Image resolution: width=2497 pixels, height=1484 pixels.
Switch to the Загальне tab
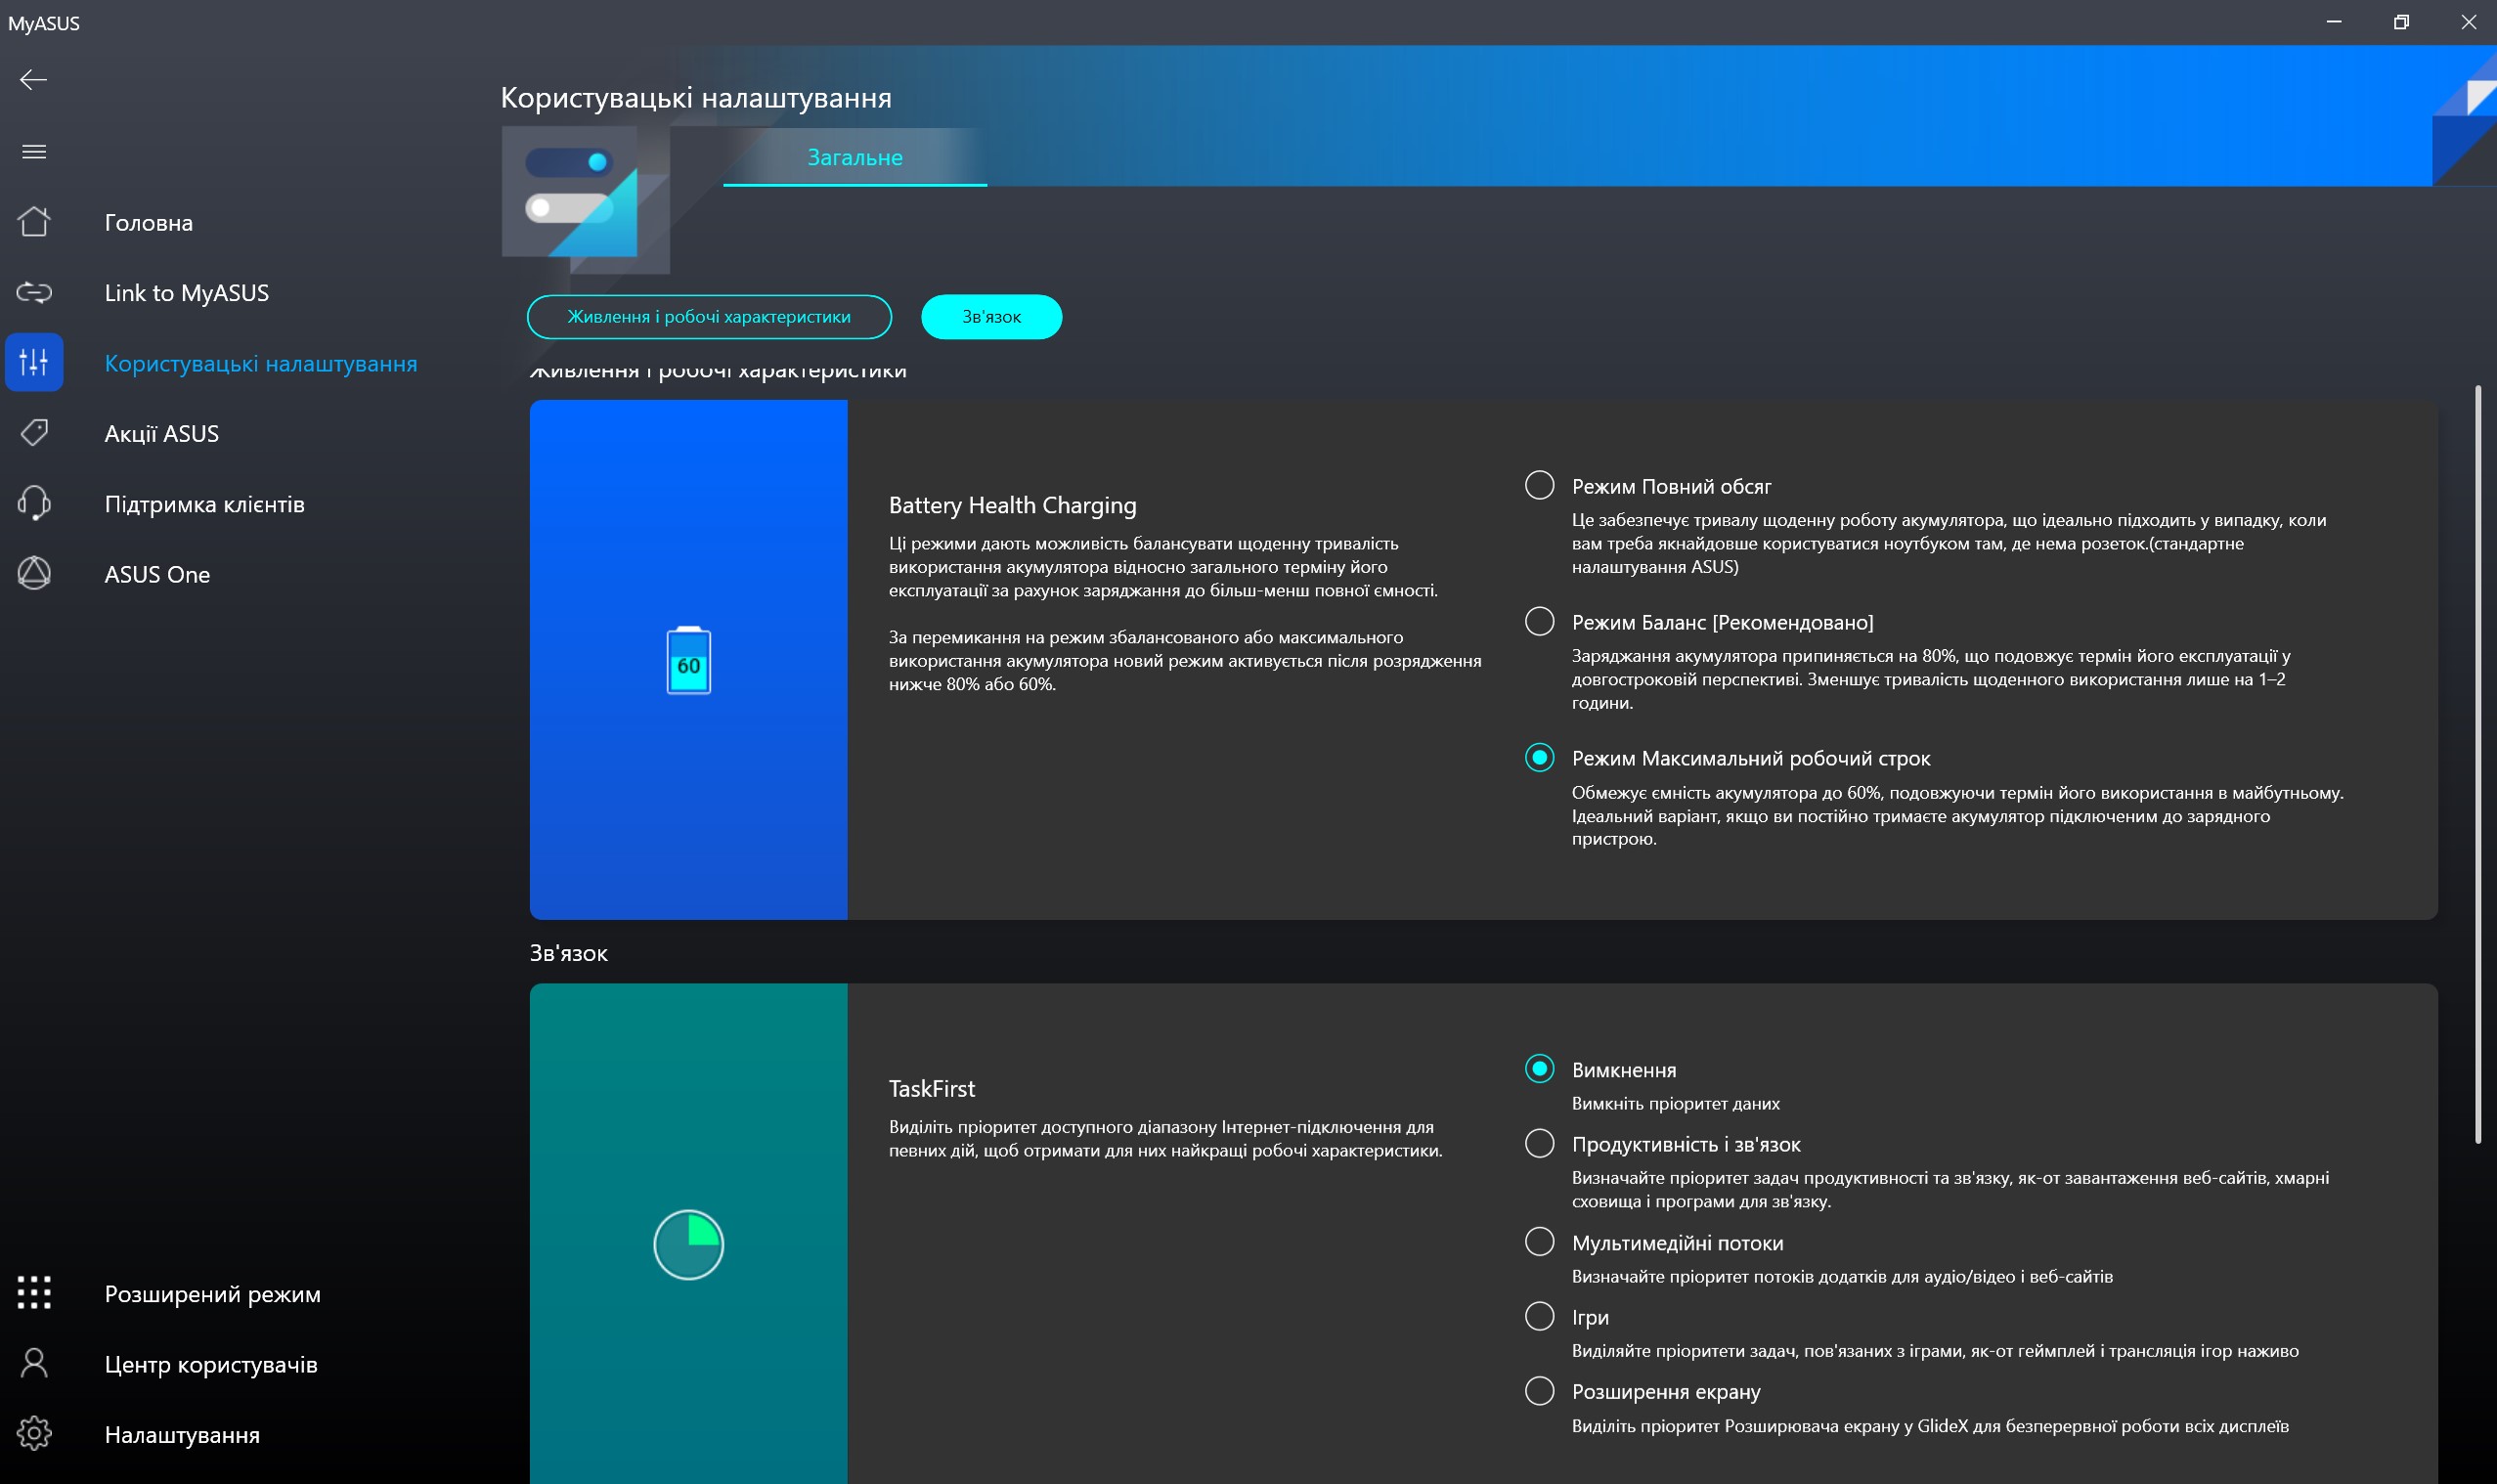click(x=854, y=158)
